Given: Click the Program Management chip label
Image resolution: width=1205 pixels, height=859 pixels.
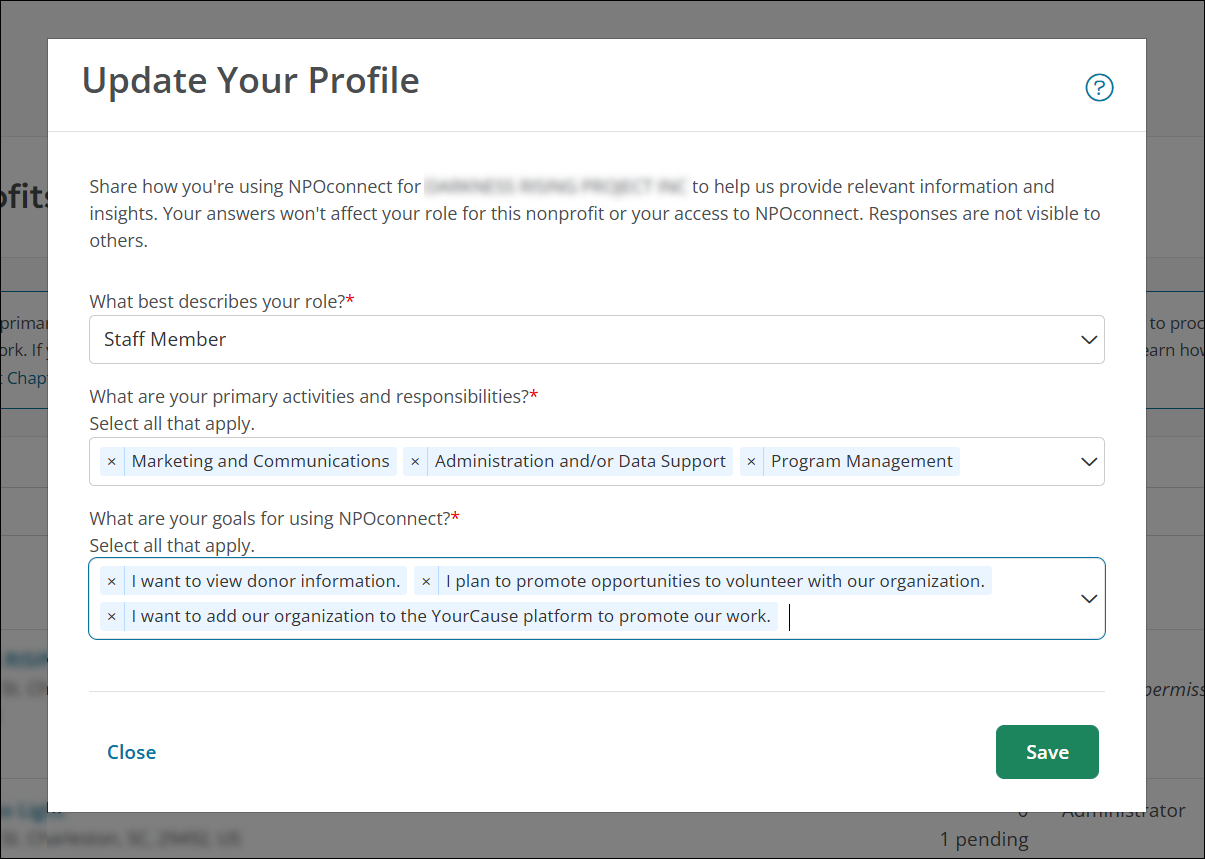Looking at the screenshot, I should click(x=861, y=462).
